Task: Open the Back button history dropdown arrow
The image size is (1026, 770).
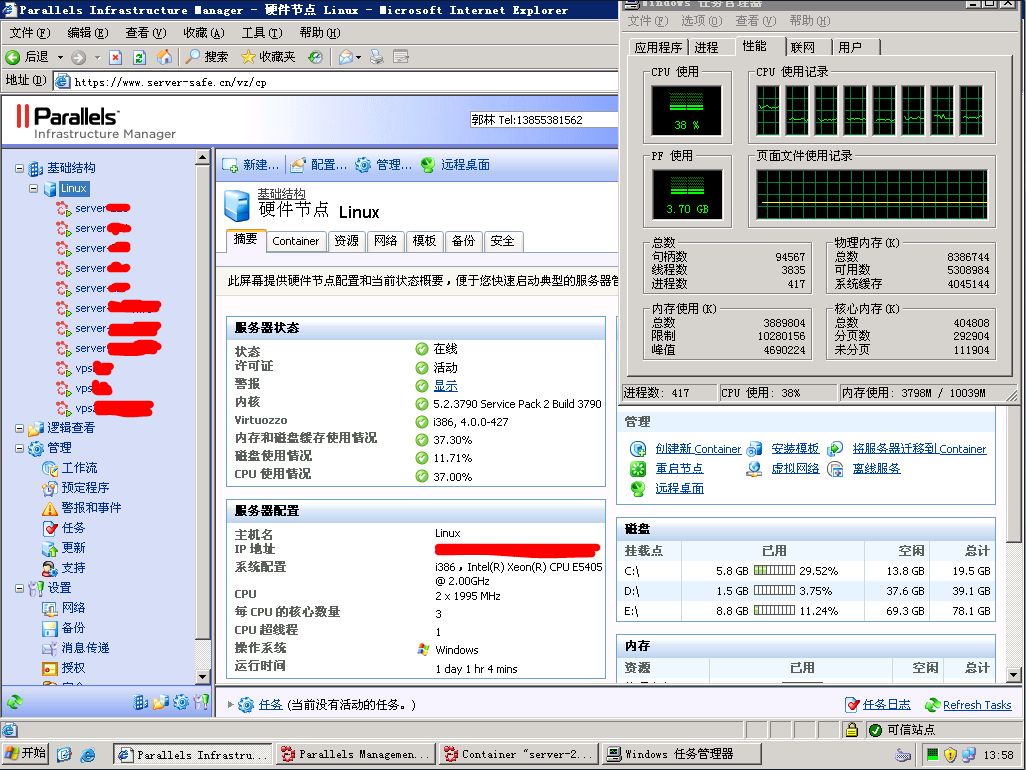Action: pyautogui.click(x=60, y=58)
